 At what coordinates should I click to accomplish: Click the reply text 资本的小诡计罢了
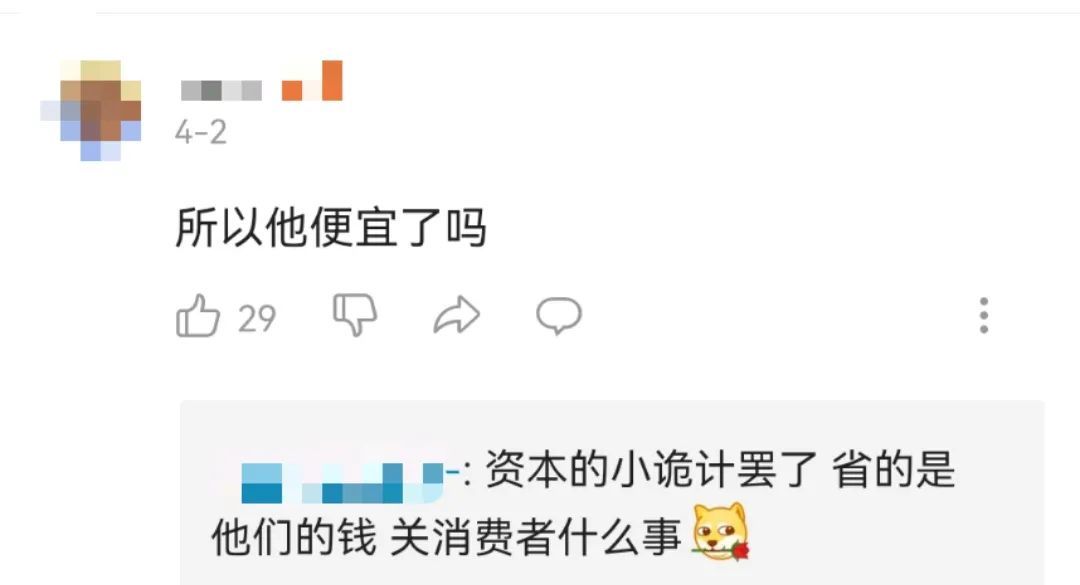[x=651, y=470]
